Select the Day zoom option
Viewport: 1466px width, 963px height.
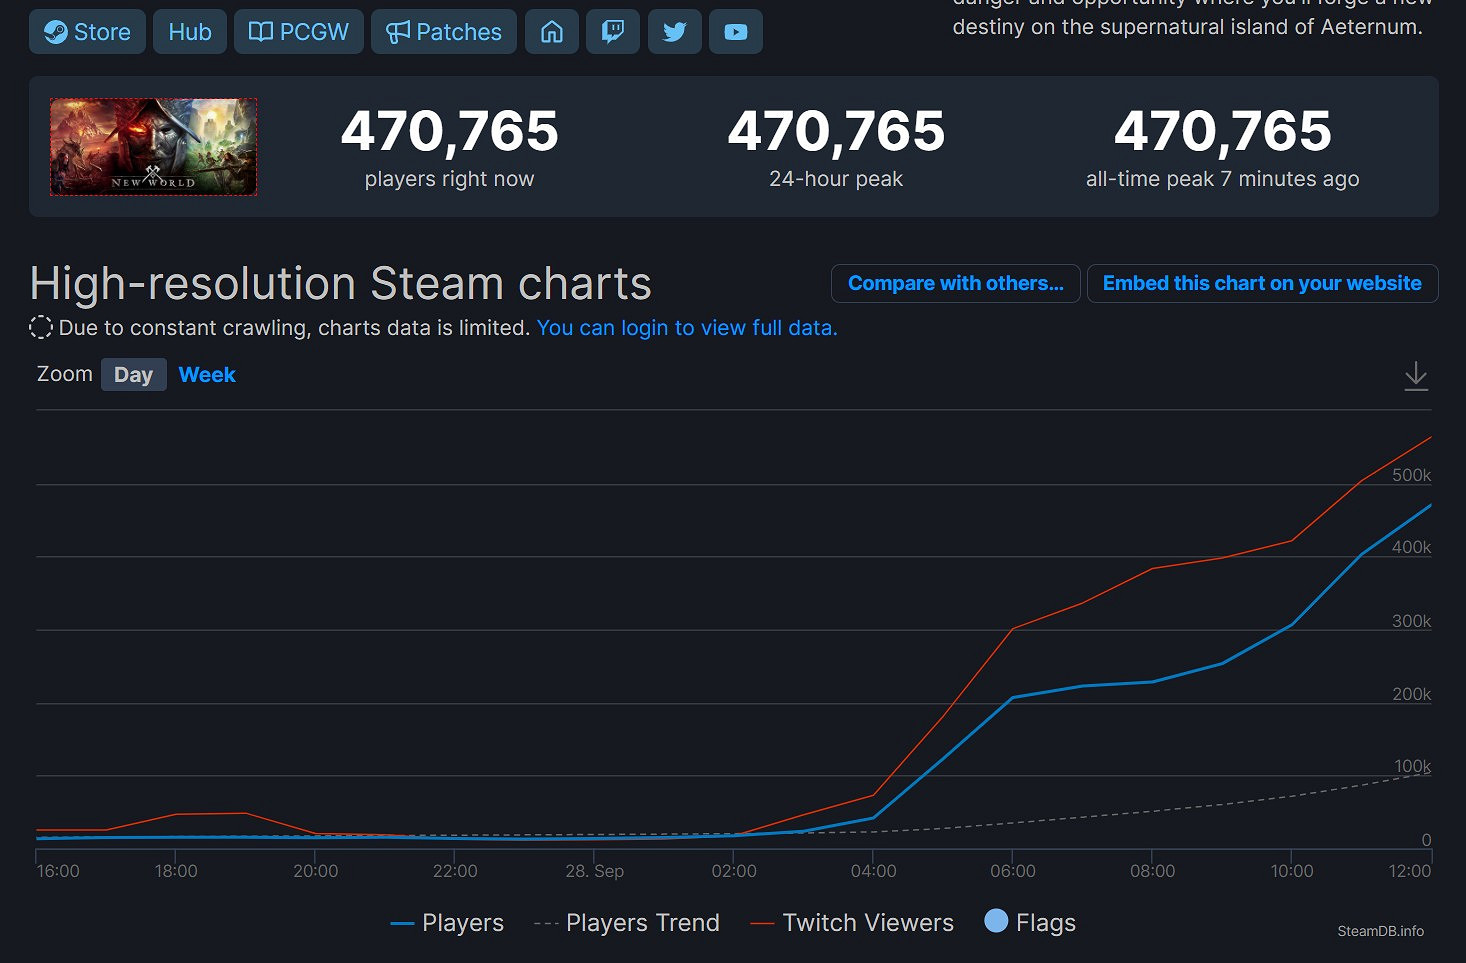[x=133, y=375]
